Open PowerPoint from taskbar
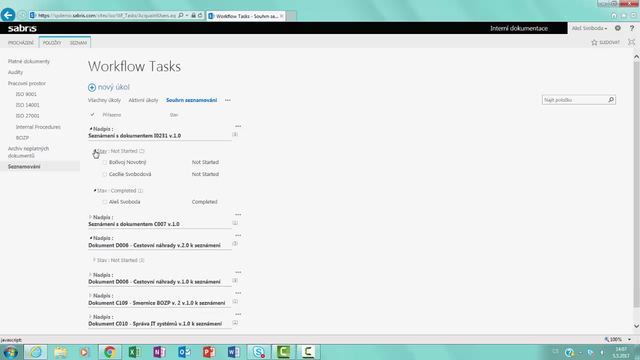Screen dimensions: 640x360 (x=209, y=352)
